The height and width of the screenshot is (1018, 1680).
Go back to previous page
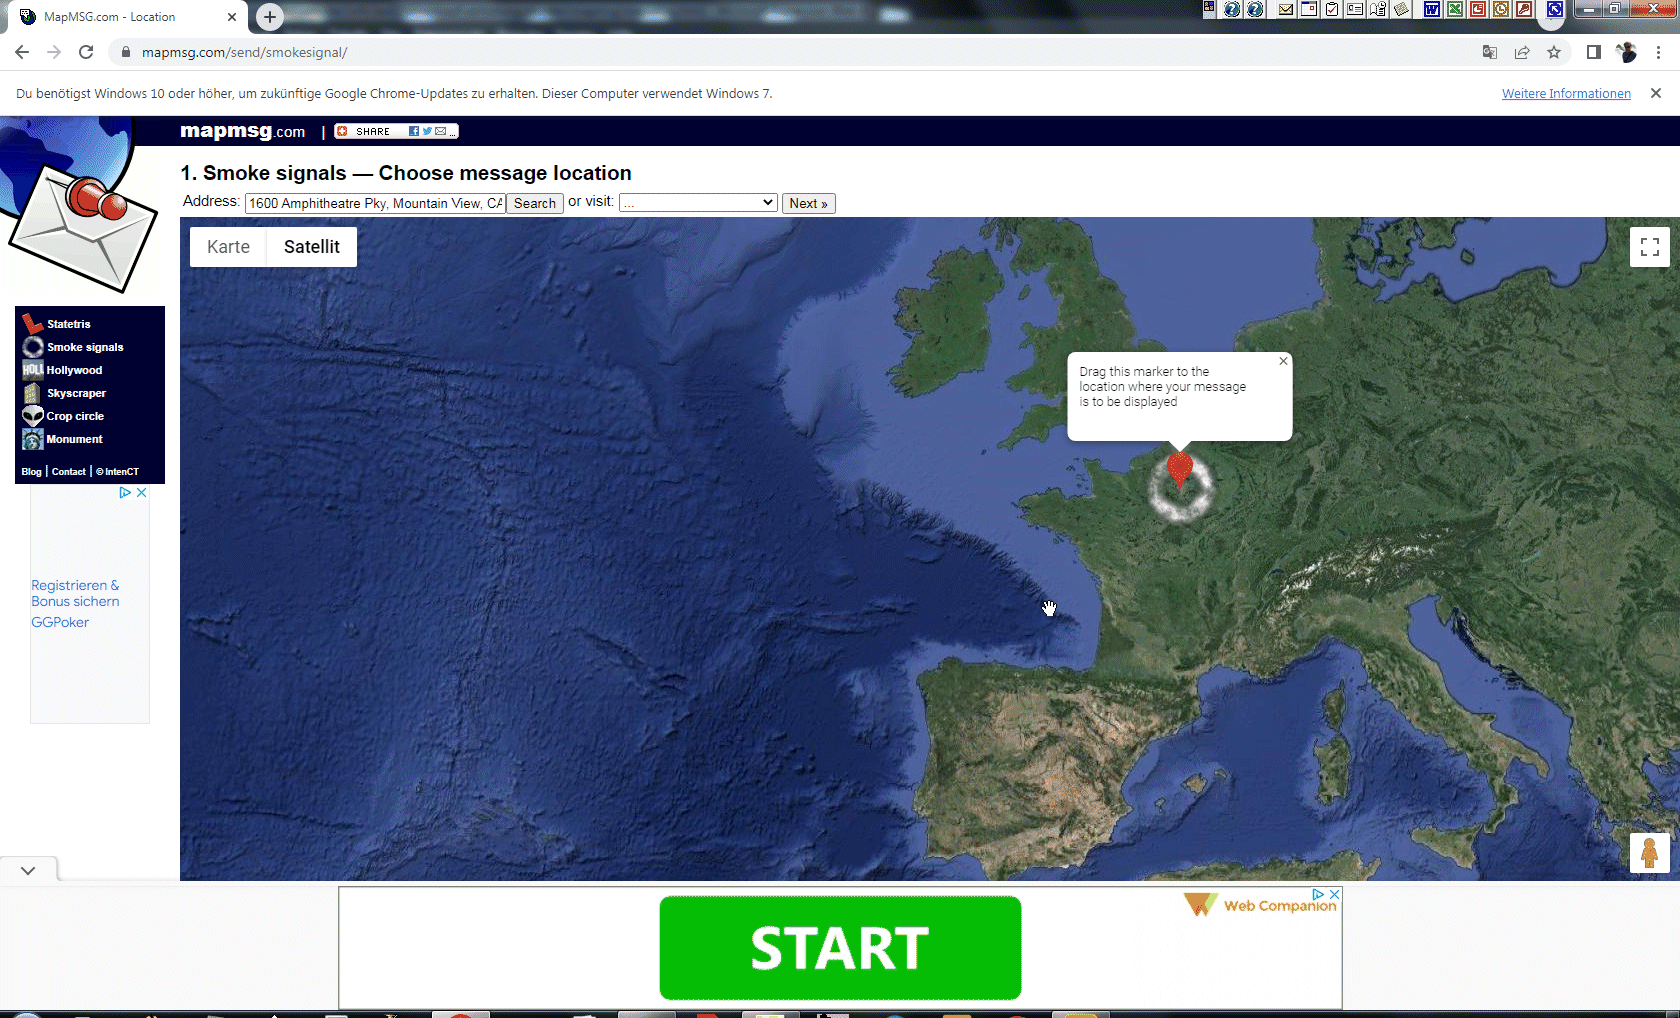tap(22, 52)
